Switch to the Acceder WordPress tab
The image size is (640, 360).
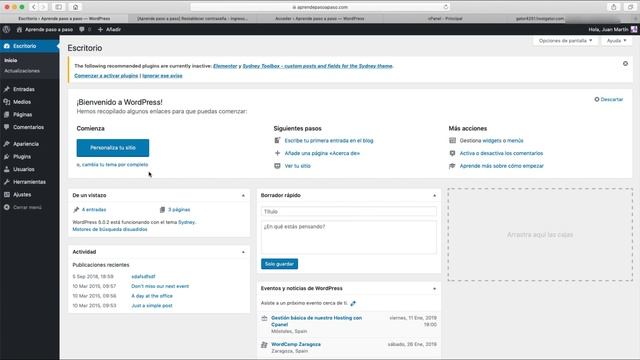pyautogui.click(x=320, y=18)
